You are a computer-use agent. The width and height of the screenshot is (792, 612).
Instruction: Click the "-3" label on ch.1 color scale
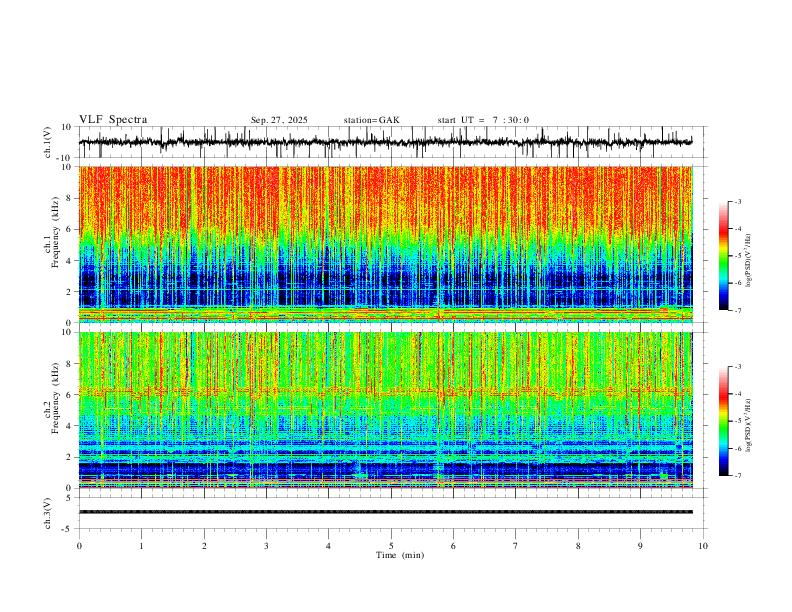[x=737, y=201]
